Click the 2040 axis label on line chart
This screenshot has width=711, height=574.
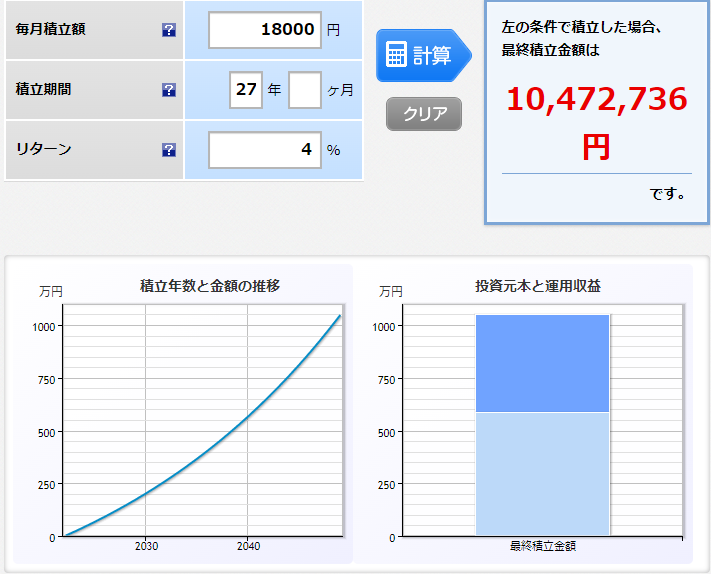pos(248,546)
